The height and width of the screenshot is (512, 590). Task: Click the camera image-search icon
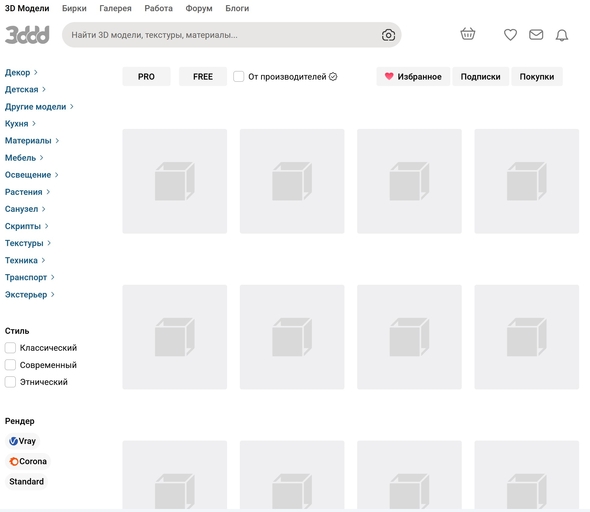click(388, 35)
